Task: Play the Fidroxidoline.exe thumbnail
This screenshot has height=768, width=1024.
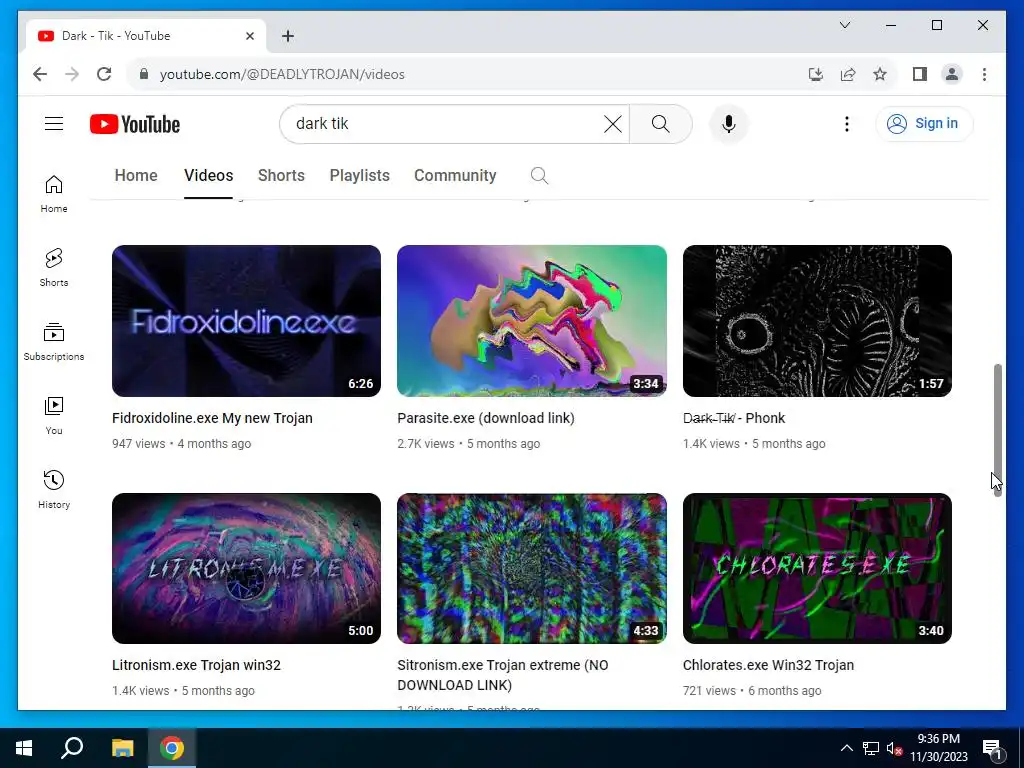Action: [246, 321]
